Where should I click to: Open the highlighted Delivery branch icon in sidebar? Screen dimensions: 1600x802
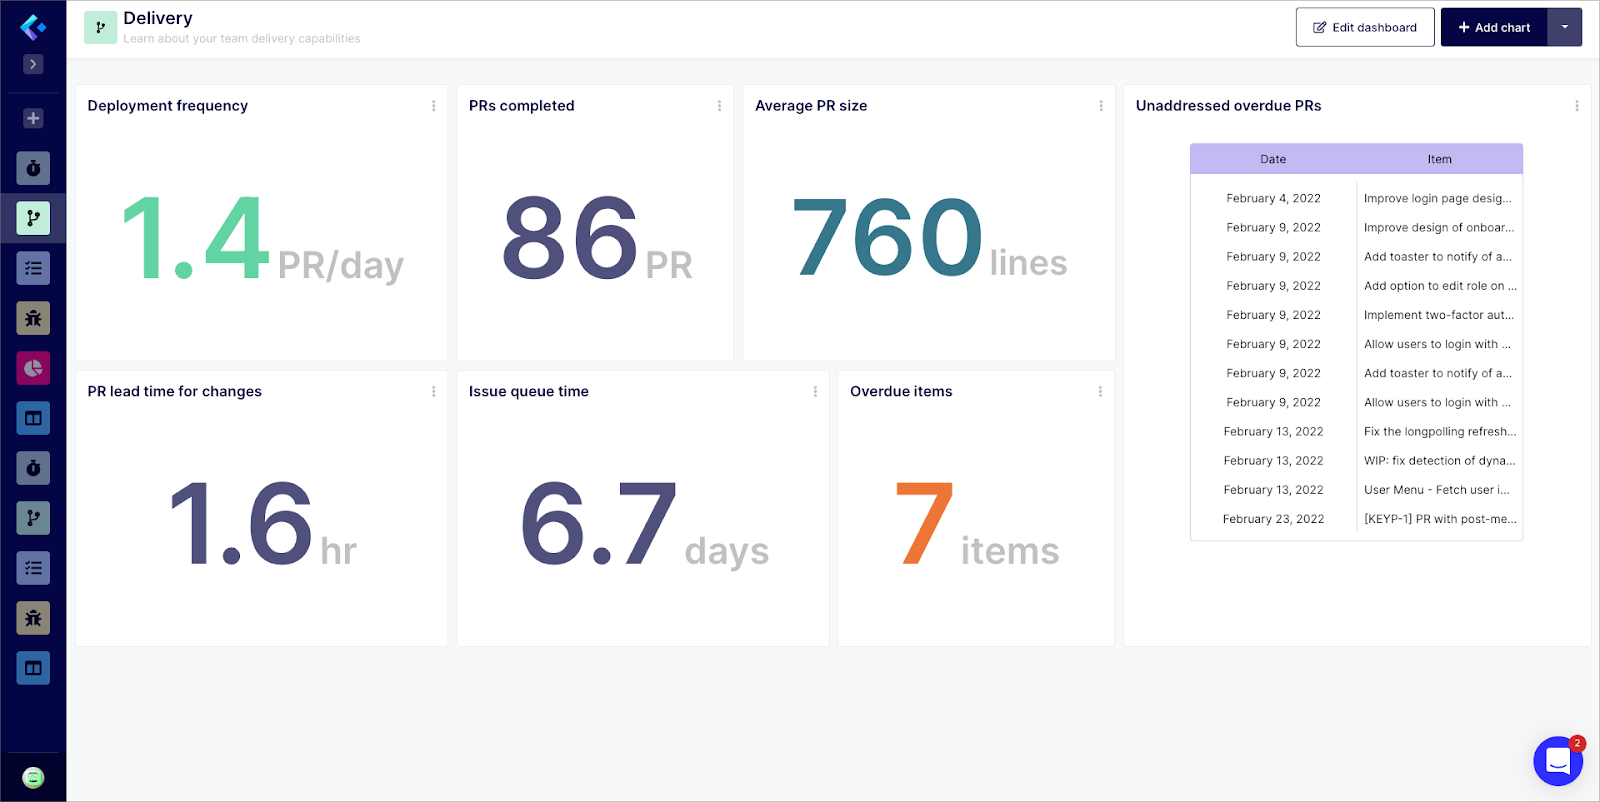coord(33,218)
